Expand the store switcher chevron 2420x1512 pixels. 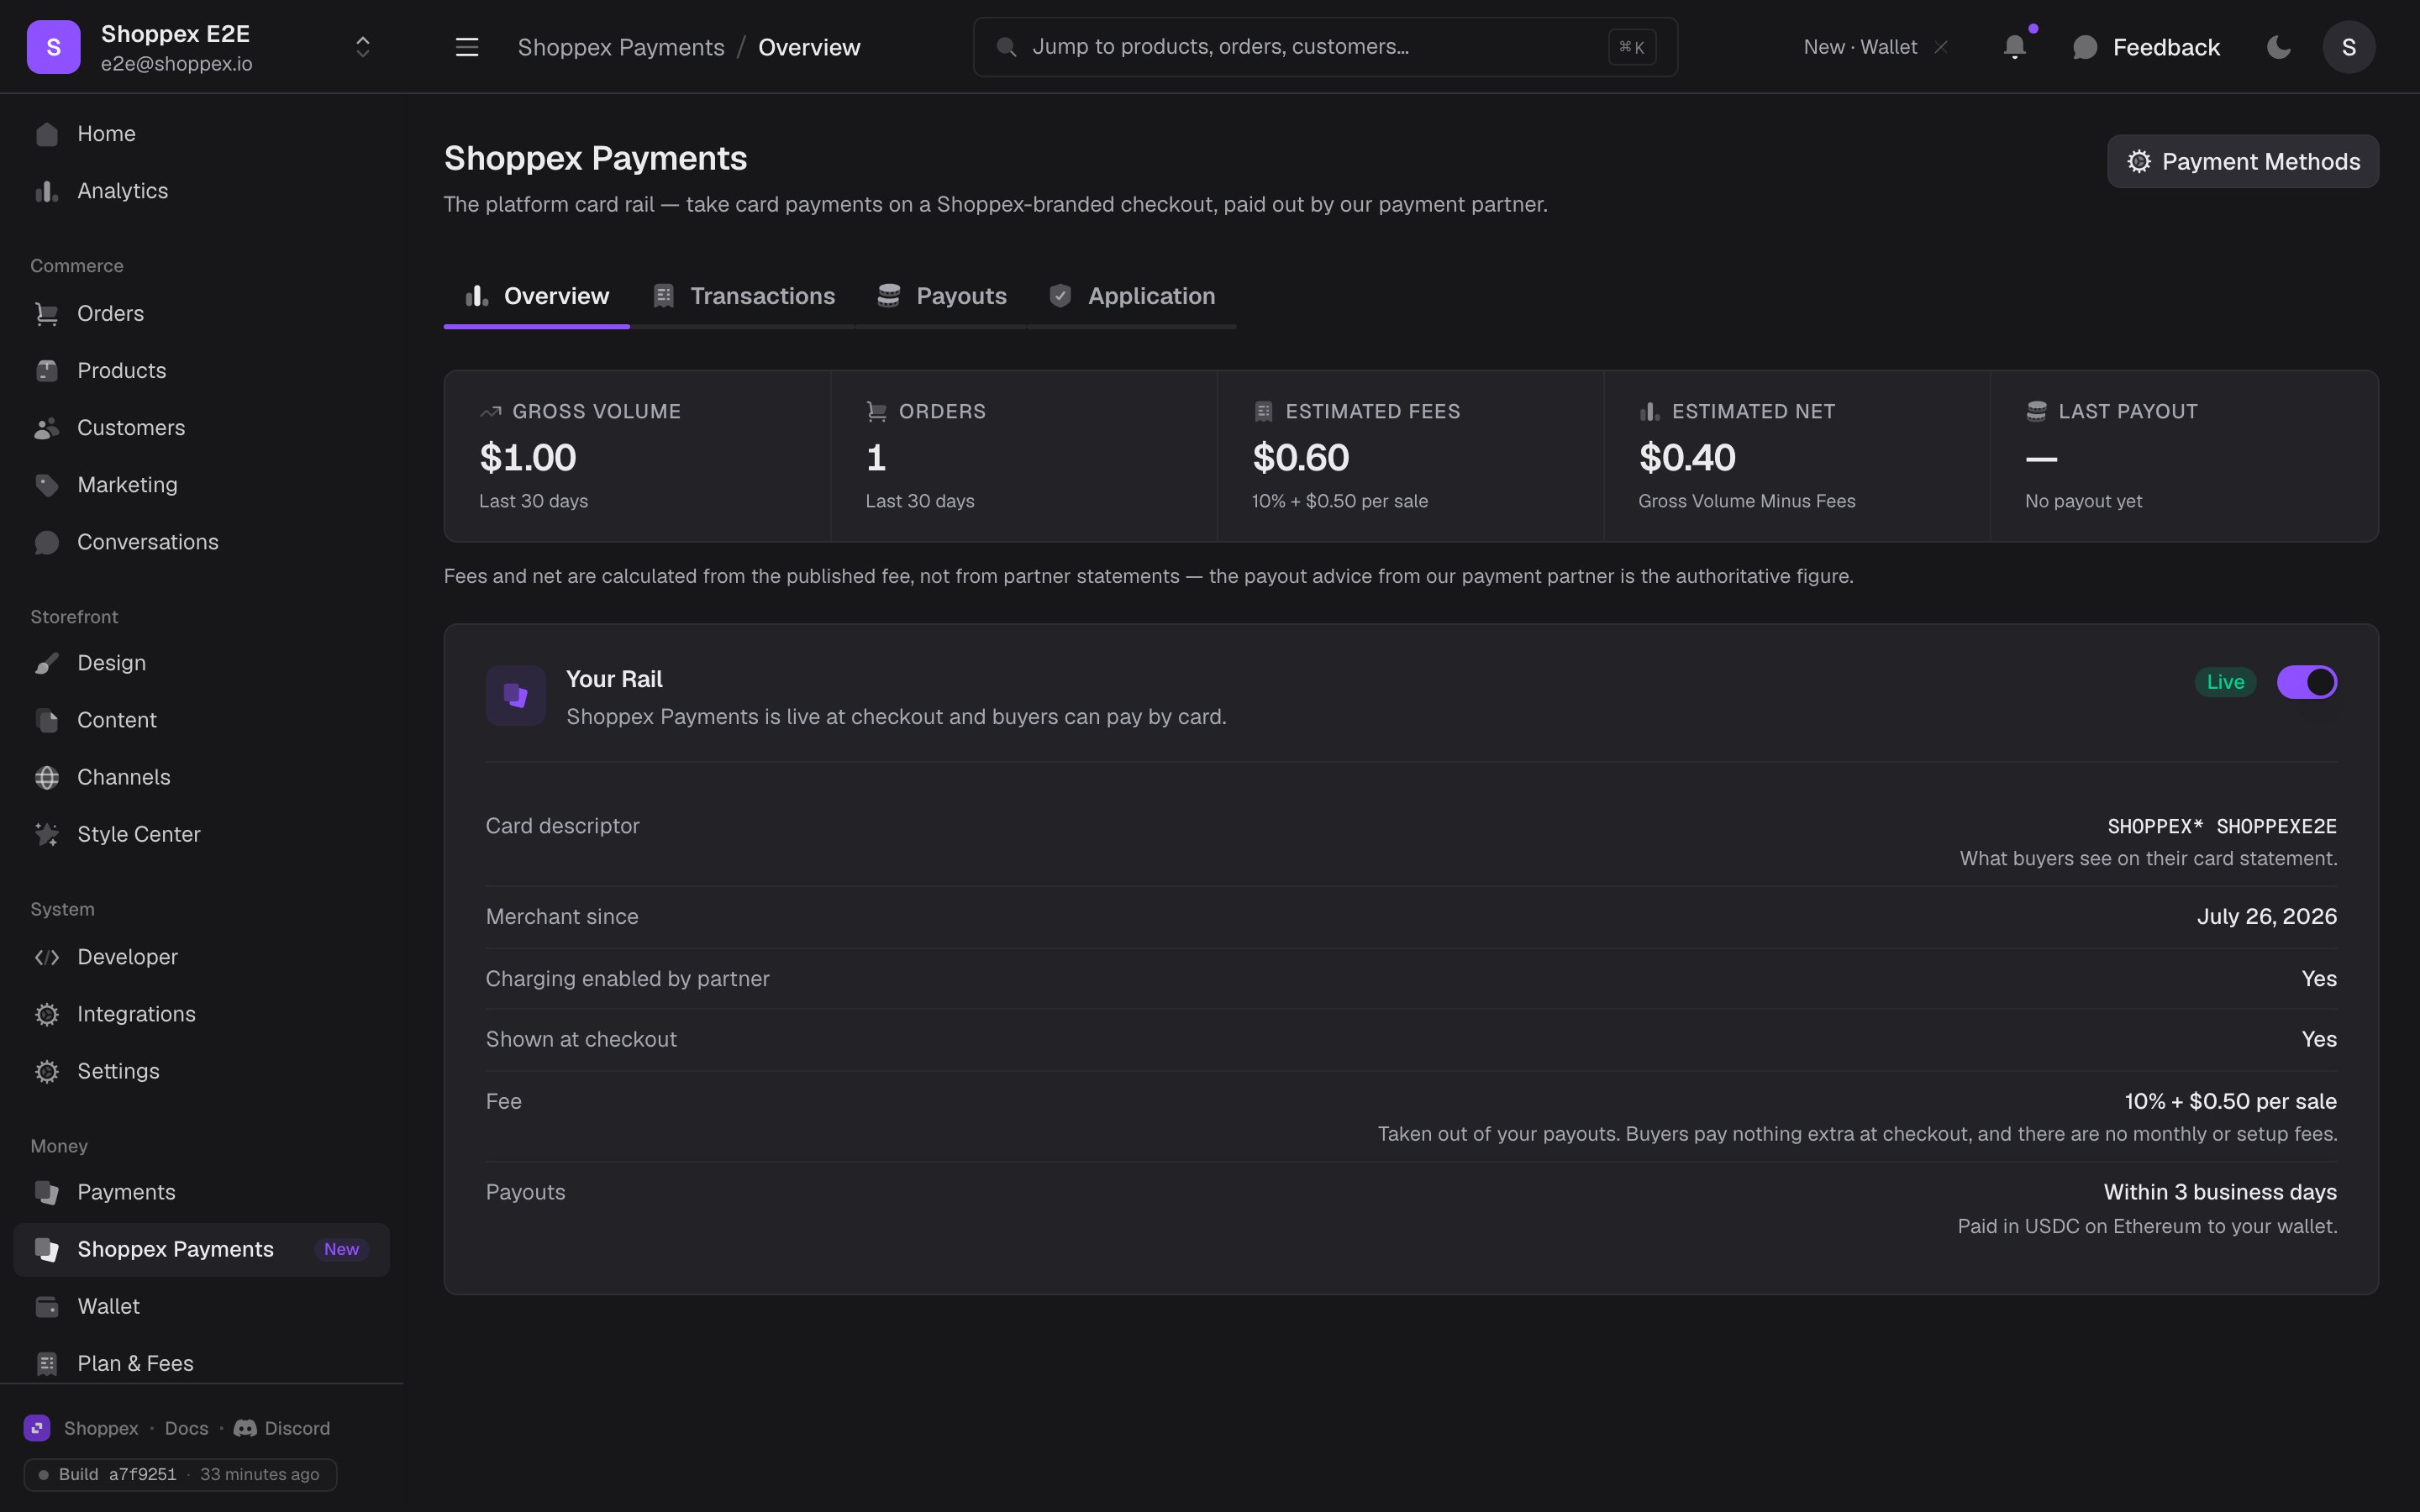coord(363,47)
